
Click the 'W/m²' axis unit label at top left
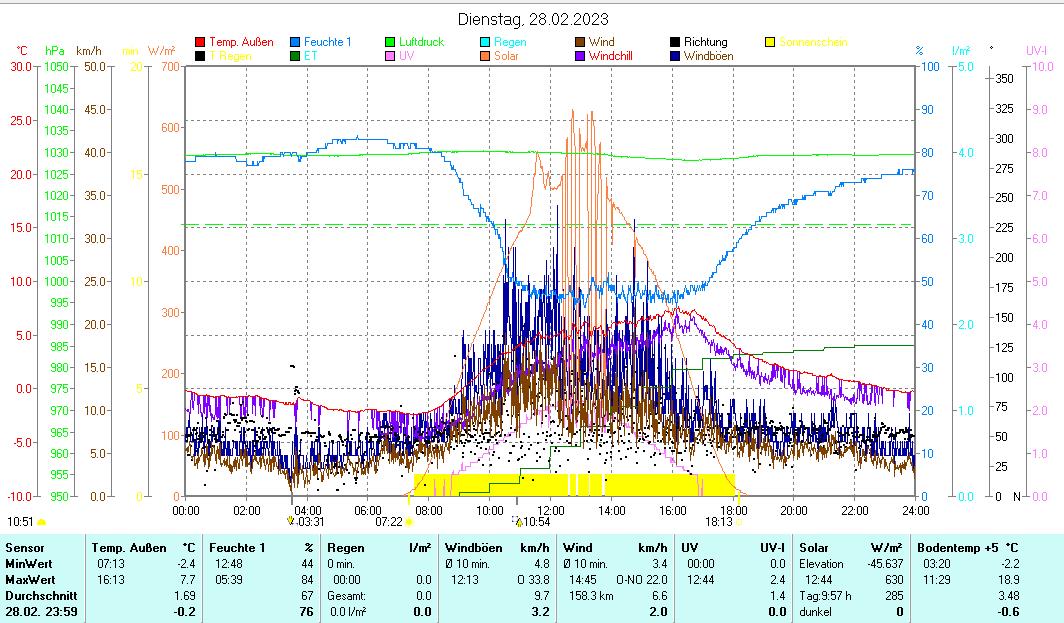click(162, 51)
